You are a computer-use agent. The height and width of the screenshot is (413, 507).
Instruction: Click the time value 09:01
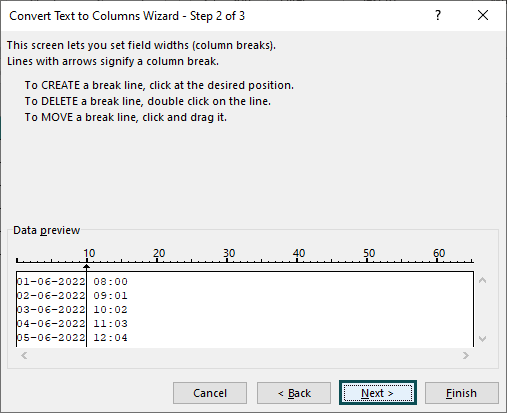[x=110, y=296]
